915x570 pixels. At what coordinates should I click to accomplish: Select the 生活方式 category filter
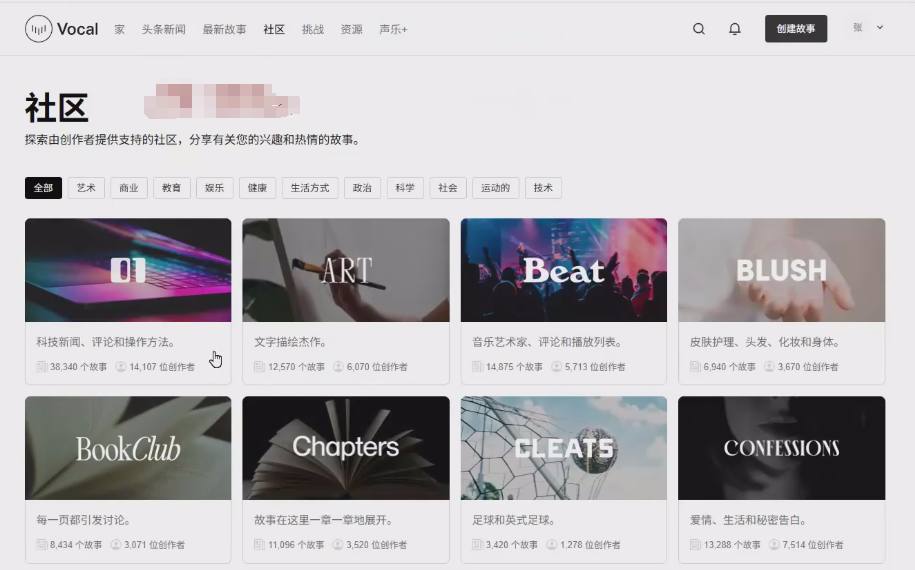310,188
